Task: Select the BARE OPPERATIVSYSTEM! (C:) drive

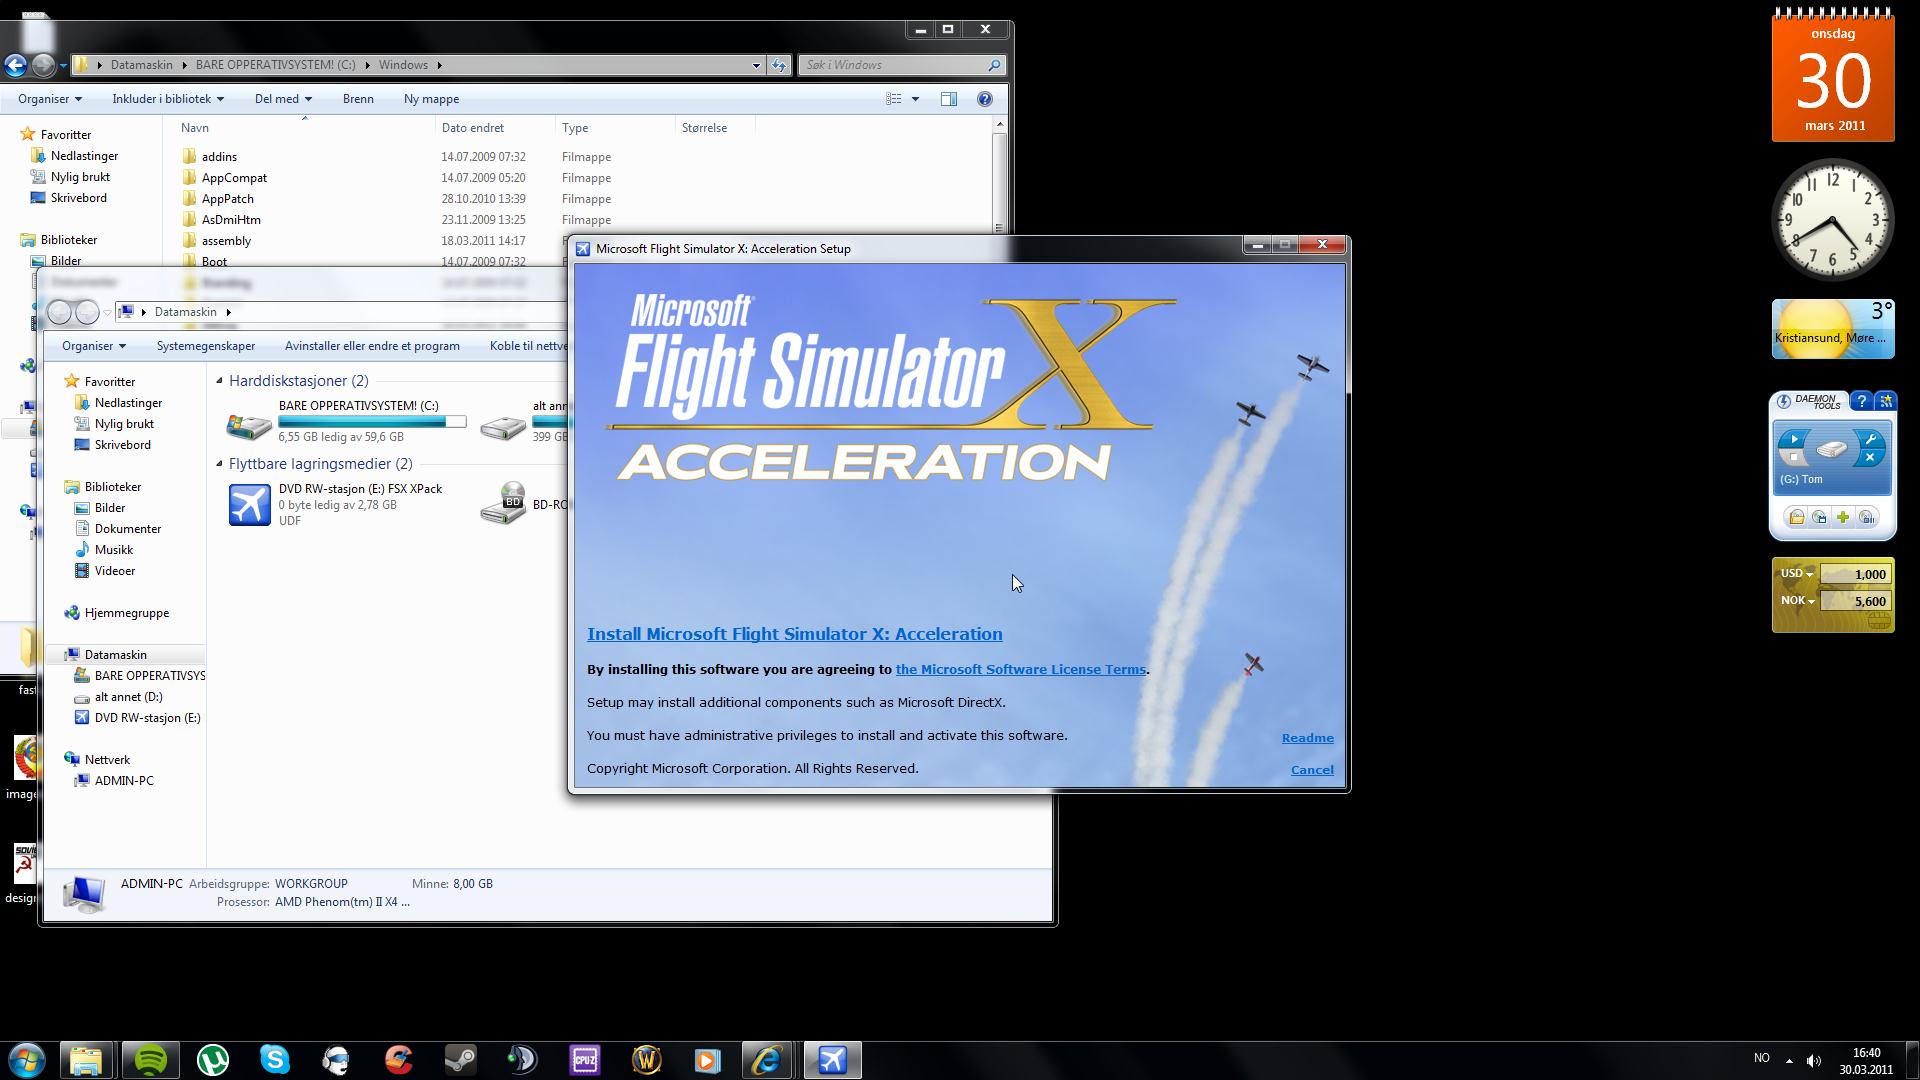Action: tap(346, 420)
